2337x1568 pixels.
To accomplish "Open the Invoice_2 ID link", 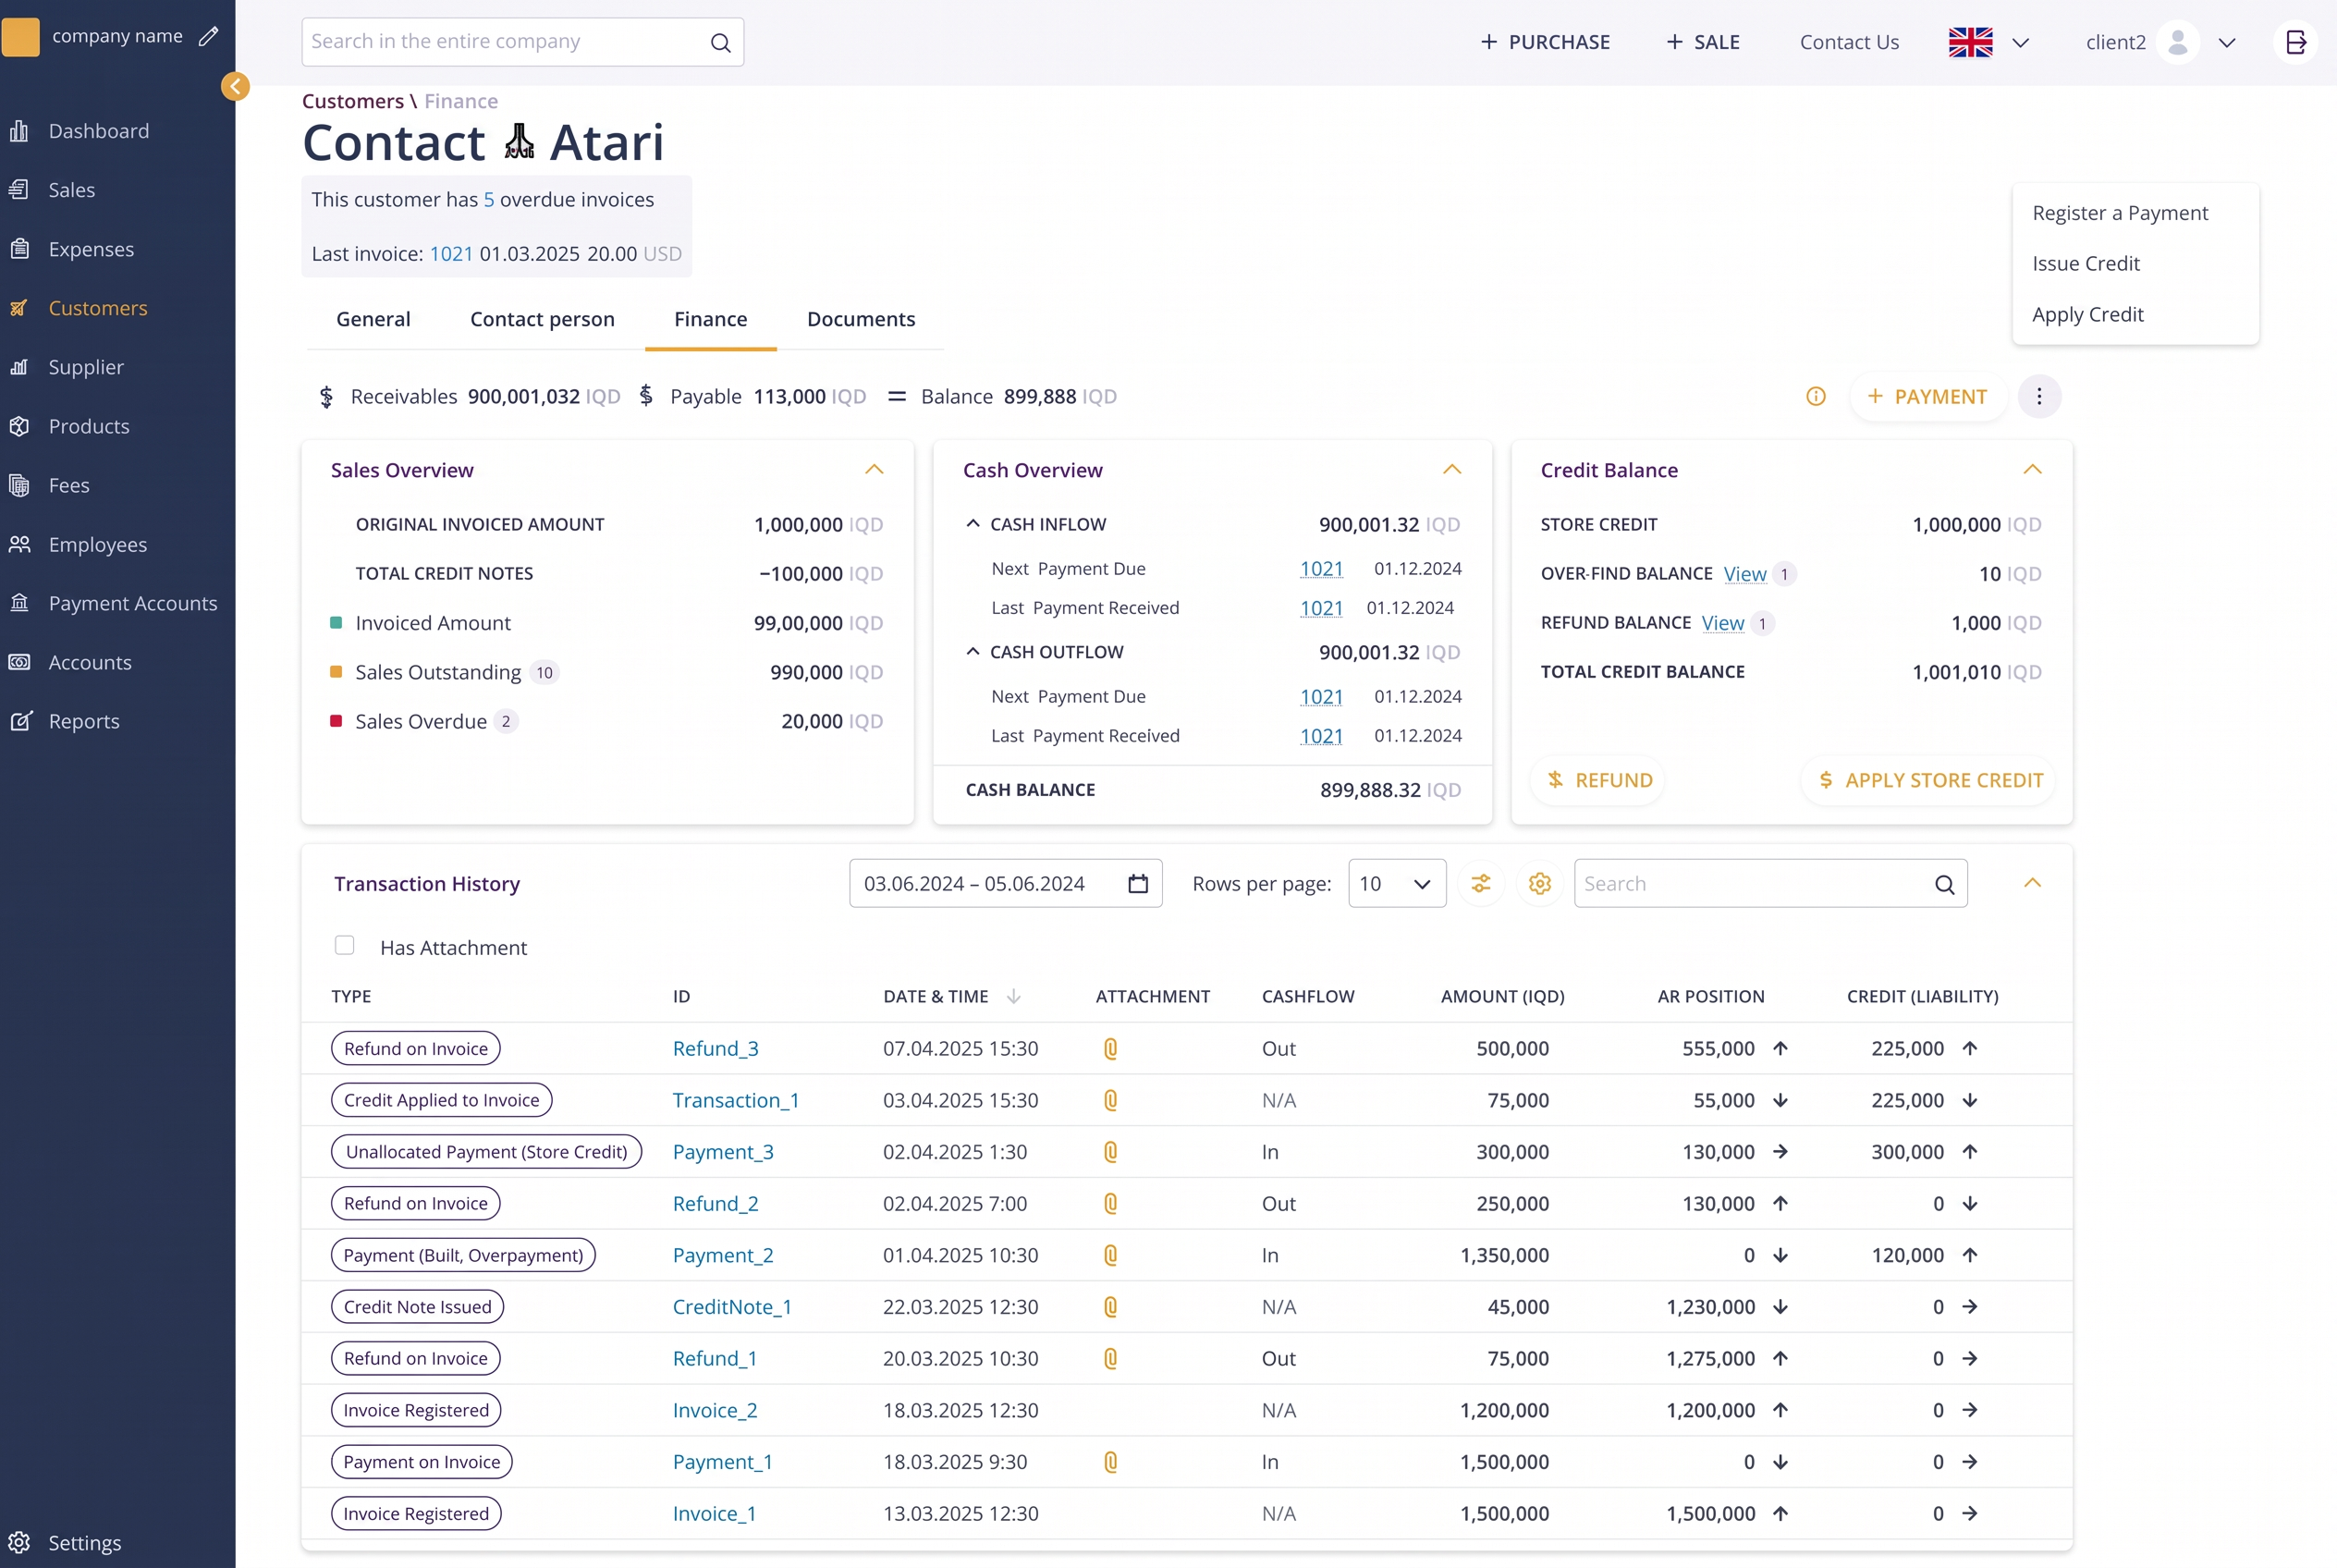I will pyautogui.click(x=715, y=1410).
